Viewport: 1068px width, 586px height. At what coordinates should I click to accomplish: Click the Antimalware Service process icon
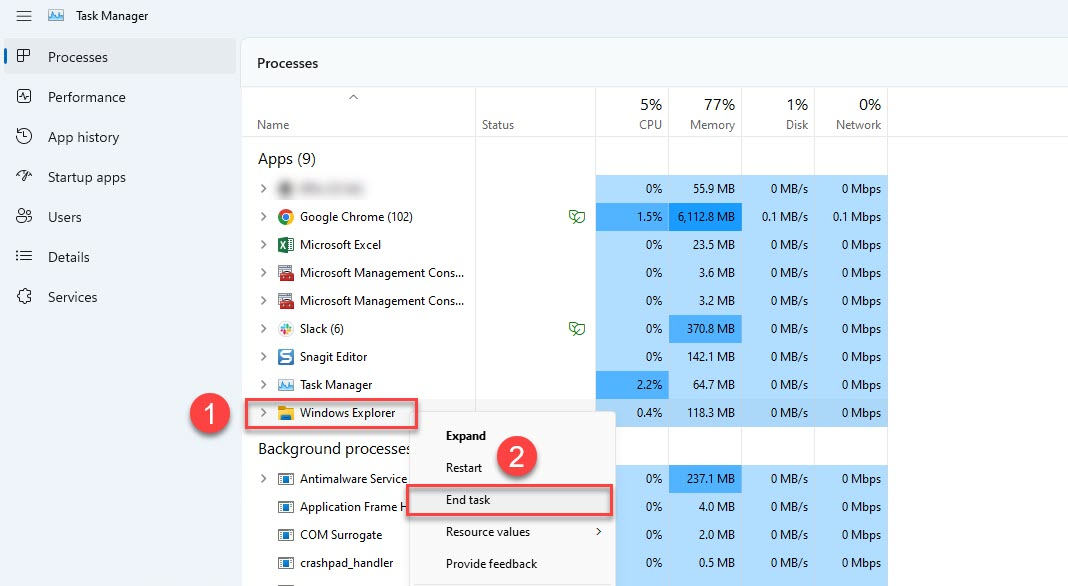(x=285, y=479)
